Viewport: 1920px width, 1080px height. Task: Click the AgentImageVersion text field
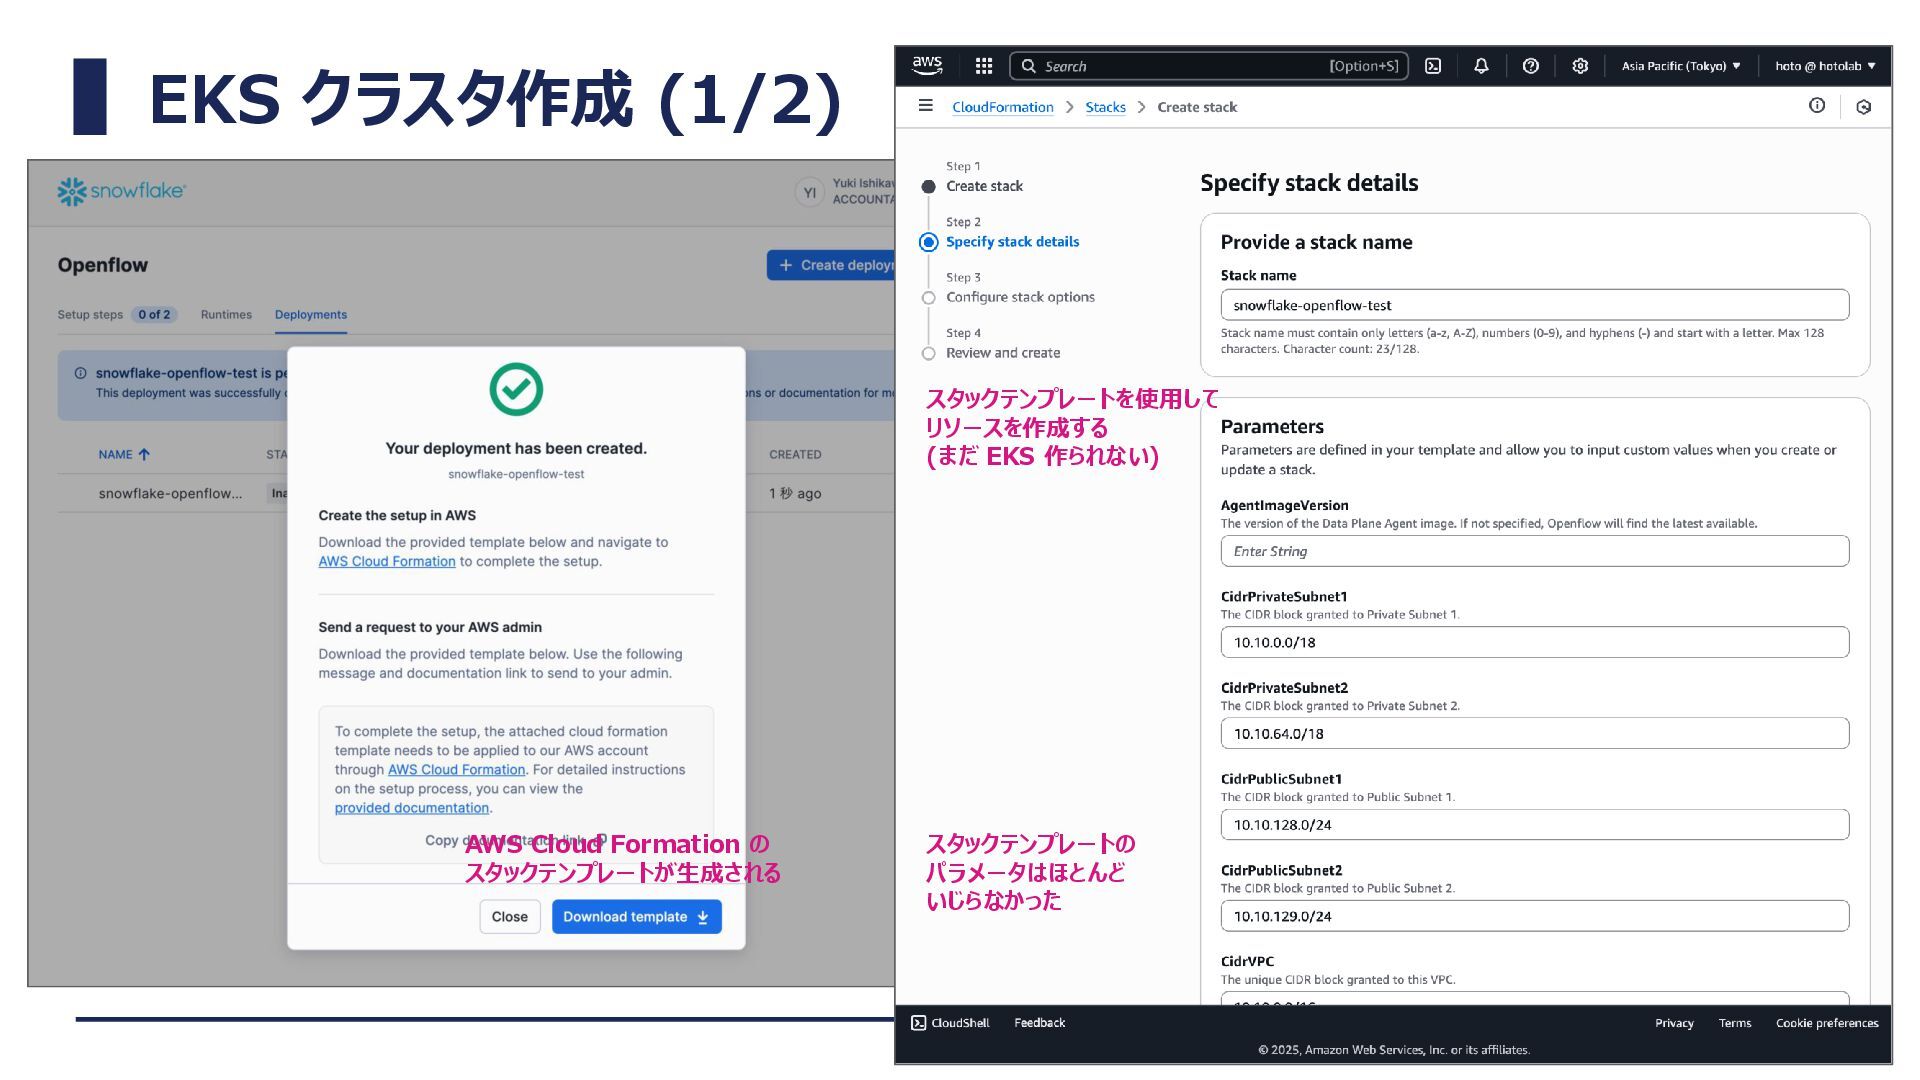pyautogui.click(x=1534, y=551)
